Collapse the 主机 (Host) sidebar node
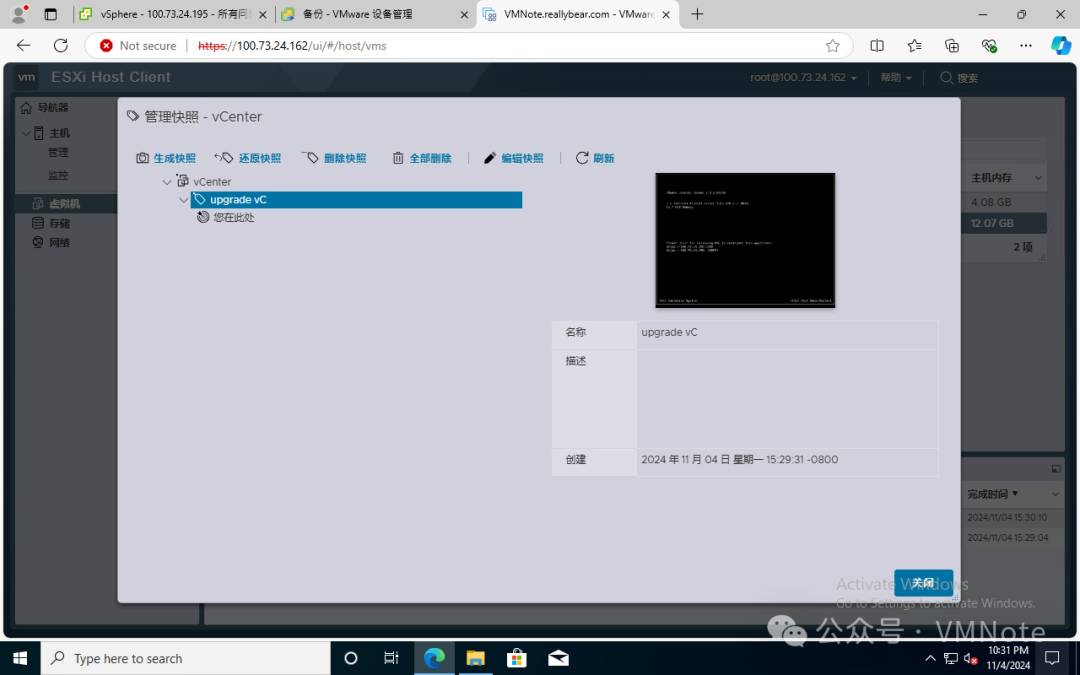Image resolution: width=1080 pixels, height=675 pixels. pyautogui.click(x=25, y=133)
